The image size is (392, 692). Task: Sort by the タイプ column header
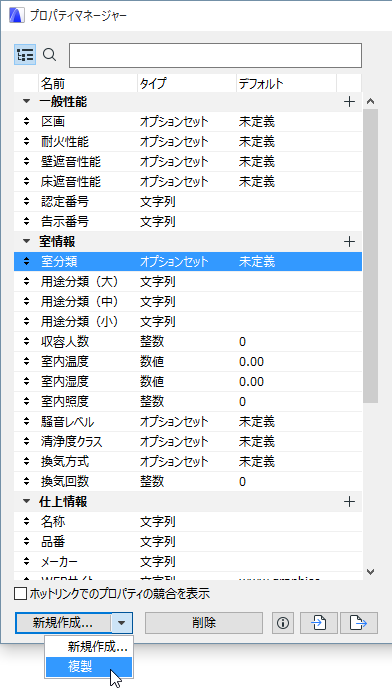[187, 83]
